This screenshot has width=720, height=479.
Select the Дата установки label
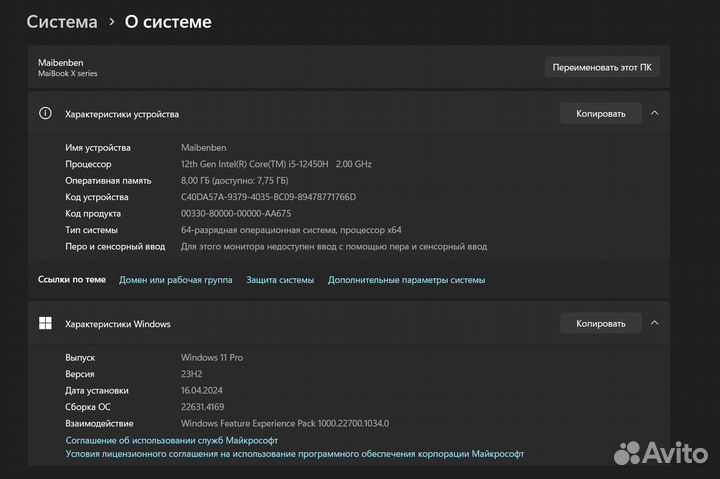coord(96,390)
